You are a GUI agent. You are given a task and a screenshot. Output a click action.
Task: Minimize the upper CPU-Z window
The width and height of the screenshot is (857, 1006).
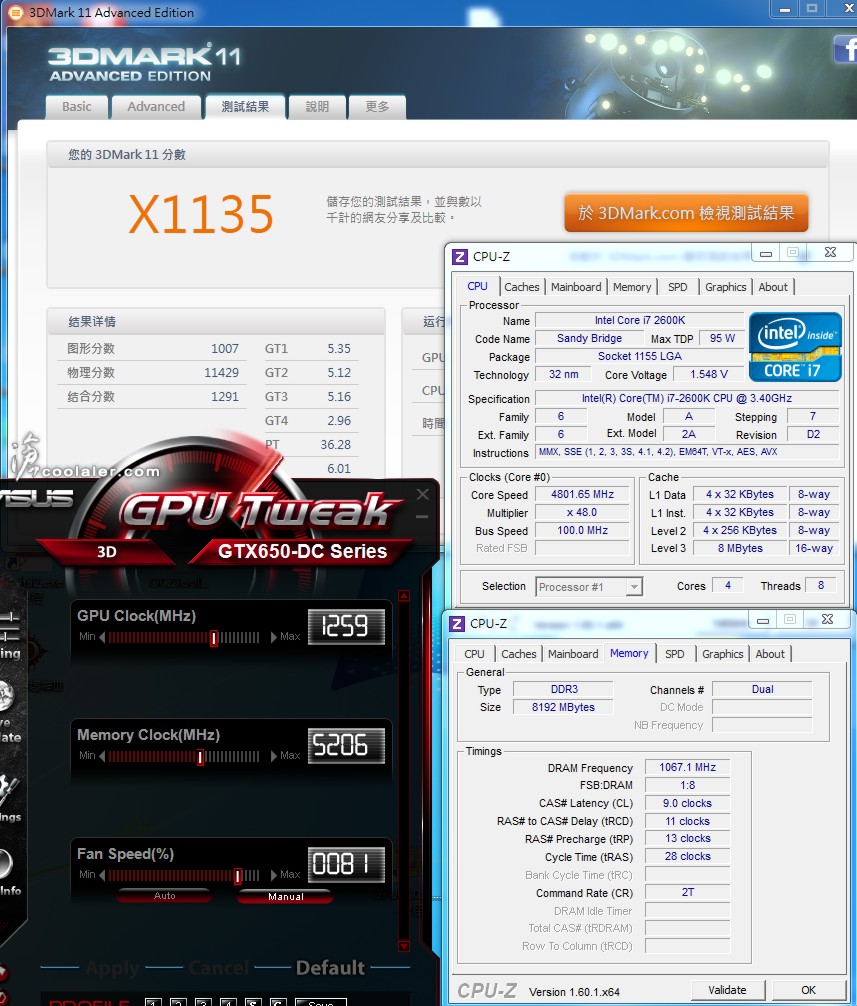tap(766, 253)
